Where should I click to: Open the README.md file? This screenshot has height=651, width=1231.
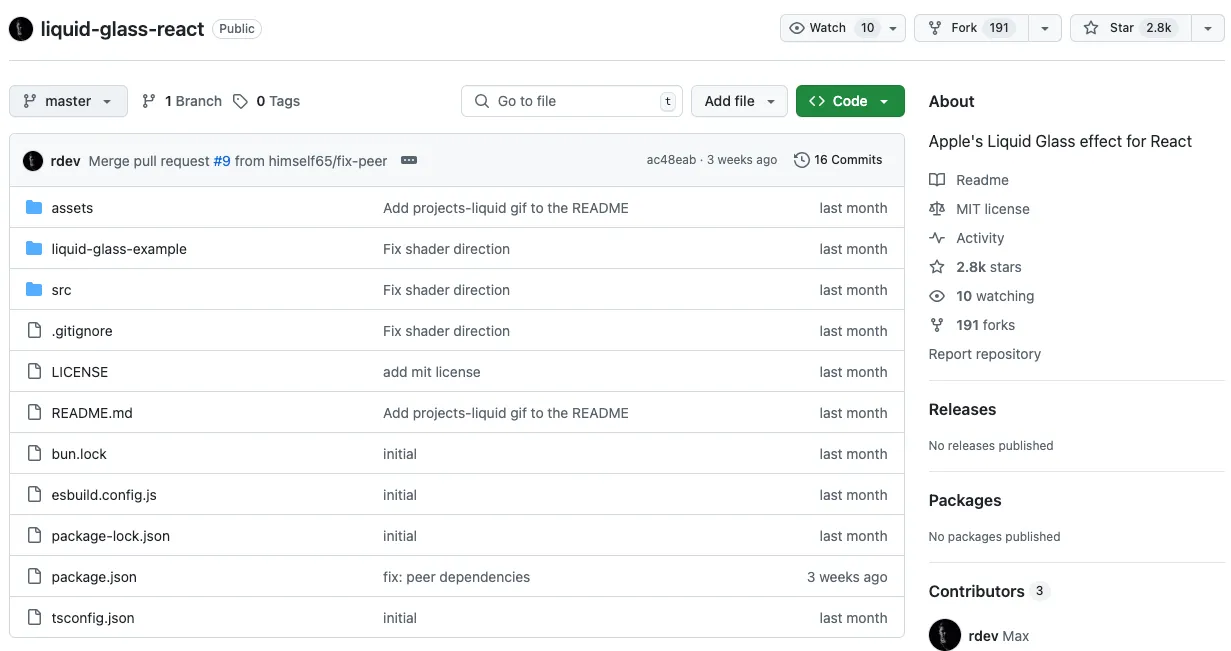92,412
